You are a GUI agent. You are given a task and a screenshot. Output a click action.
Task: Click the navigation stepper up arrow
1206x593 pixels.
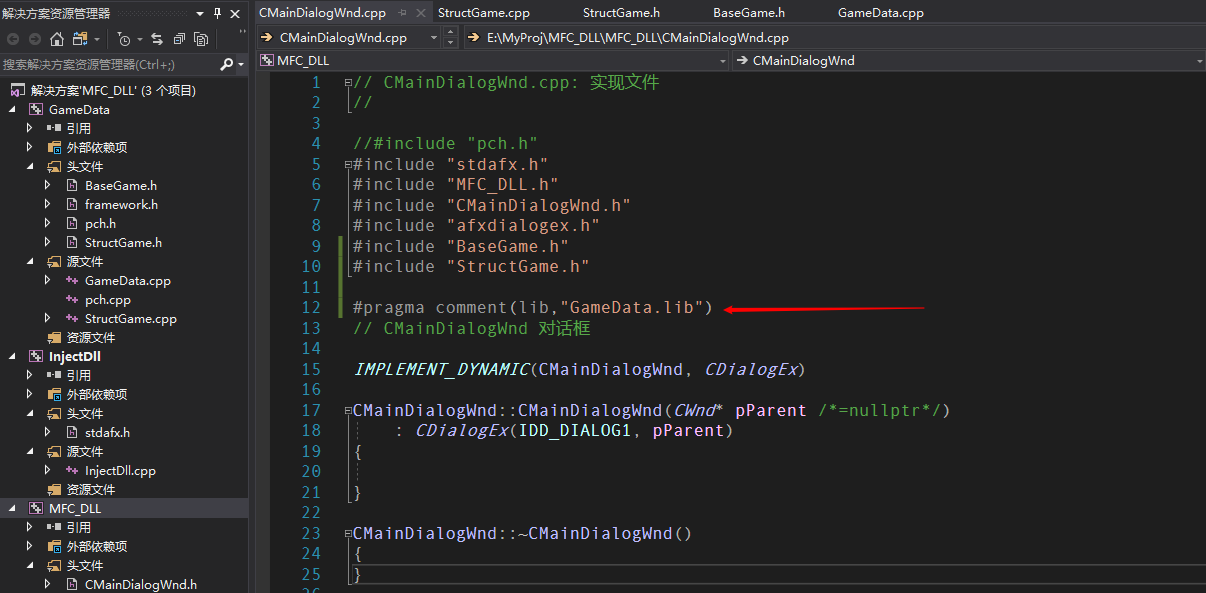click(450, 32)
